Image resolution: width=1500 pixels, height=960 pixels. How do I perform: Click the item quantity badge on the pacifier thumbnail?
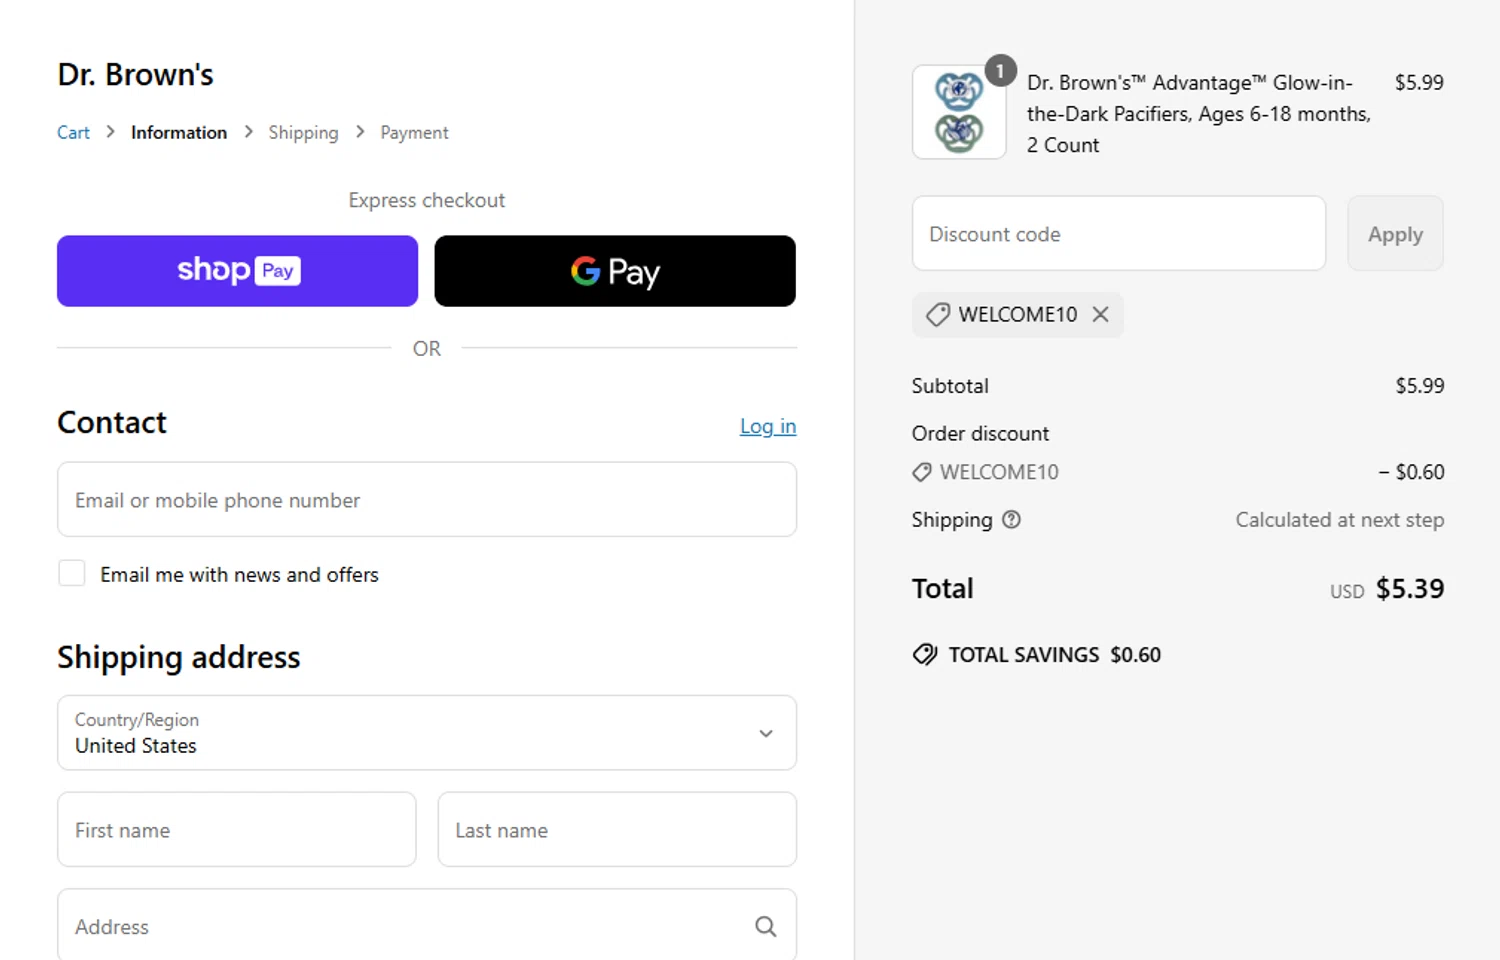click(1000, 71)
